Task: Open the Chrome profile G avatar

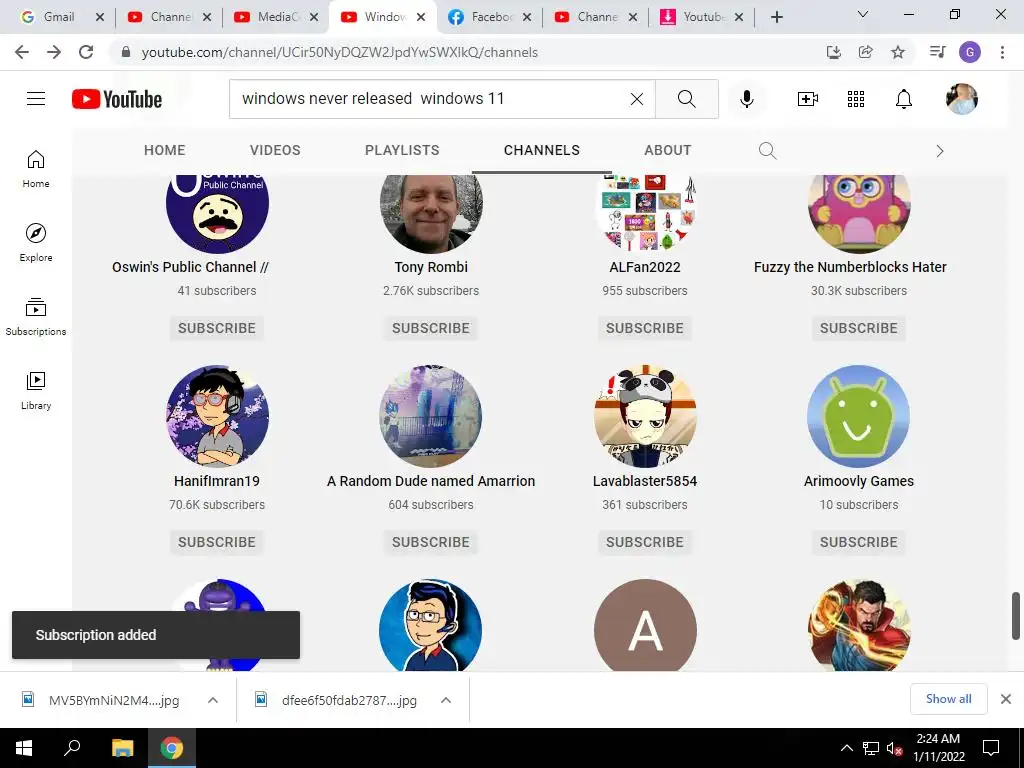Action: coord(970,52)
